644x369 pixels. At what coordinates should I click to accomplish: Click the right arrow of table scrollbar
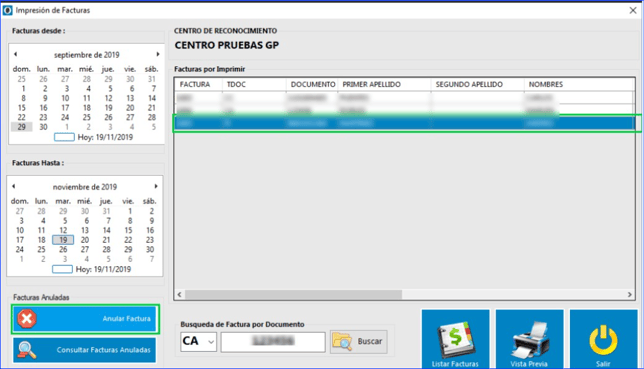tap(630, 295)
